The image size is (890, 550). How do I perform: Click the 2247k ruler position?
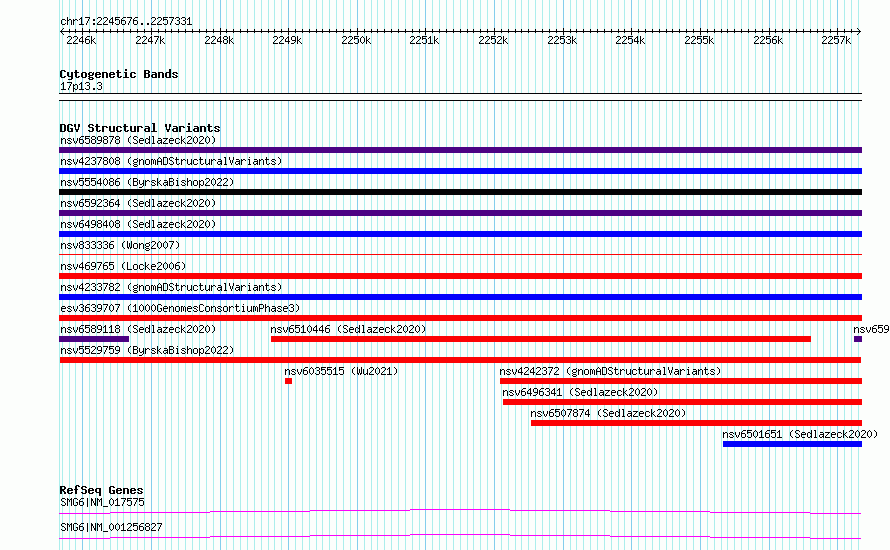click(150, 40)
